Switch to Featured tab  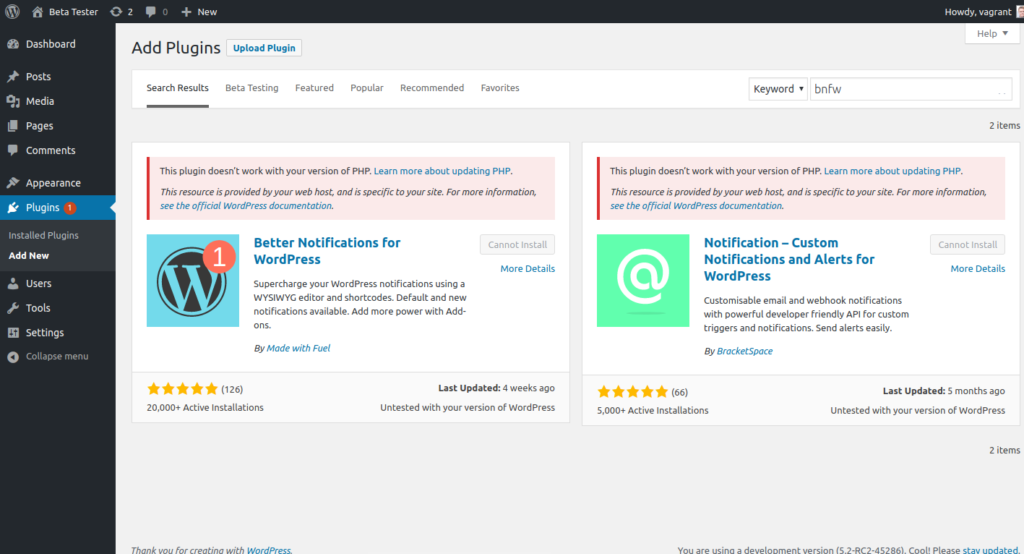tap(314, 88)
